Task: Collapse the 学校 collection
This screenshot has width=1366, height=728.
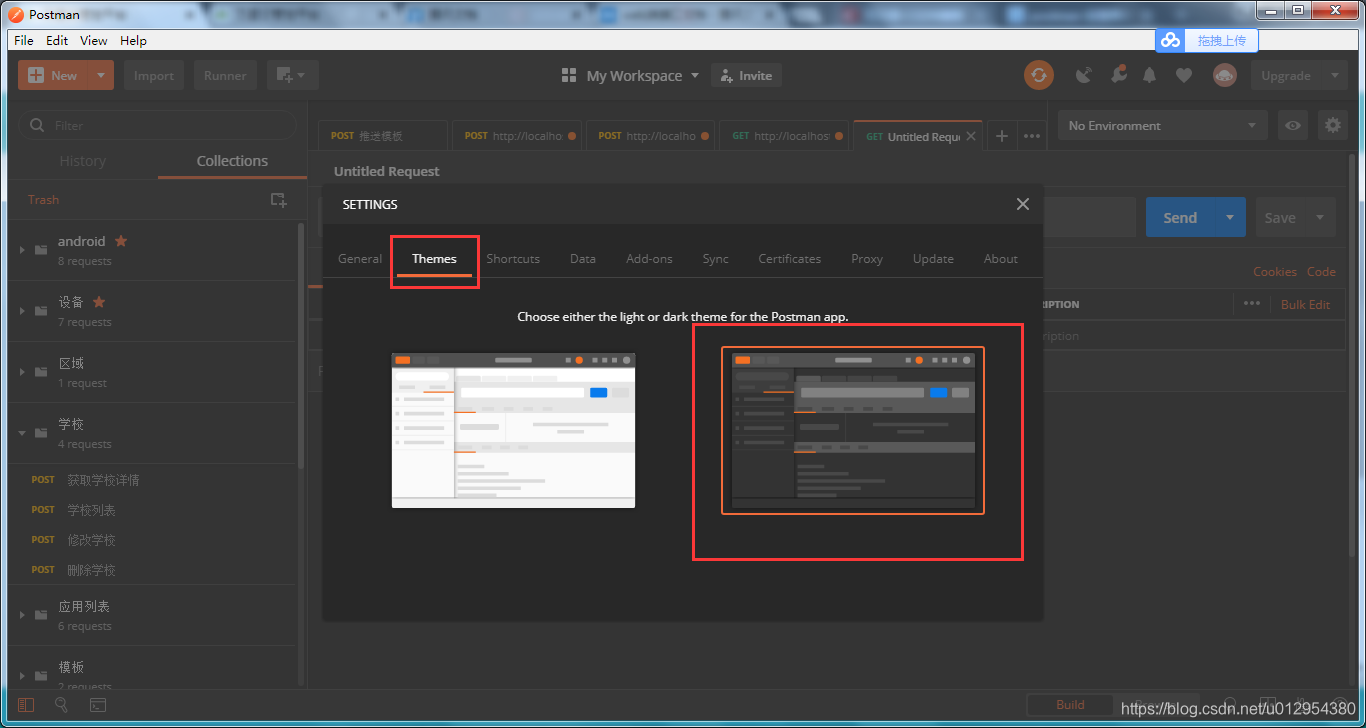Action: [22, 433]
